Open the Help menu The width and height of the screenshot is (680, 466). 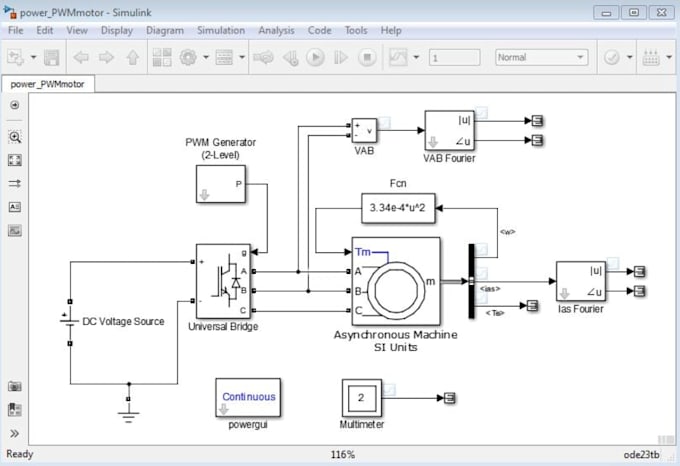[x=391, y=30]
